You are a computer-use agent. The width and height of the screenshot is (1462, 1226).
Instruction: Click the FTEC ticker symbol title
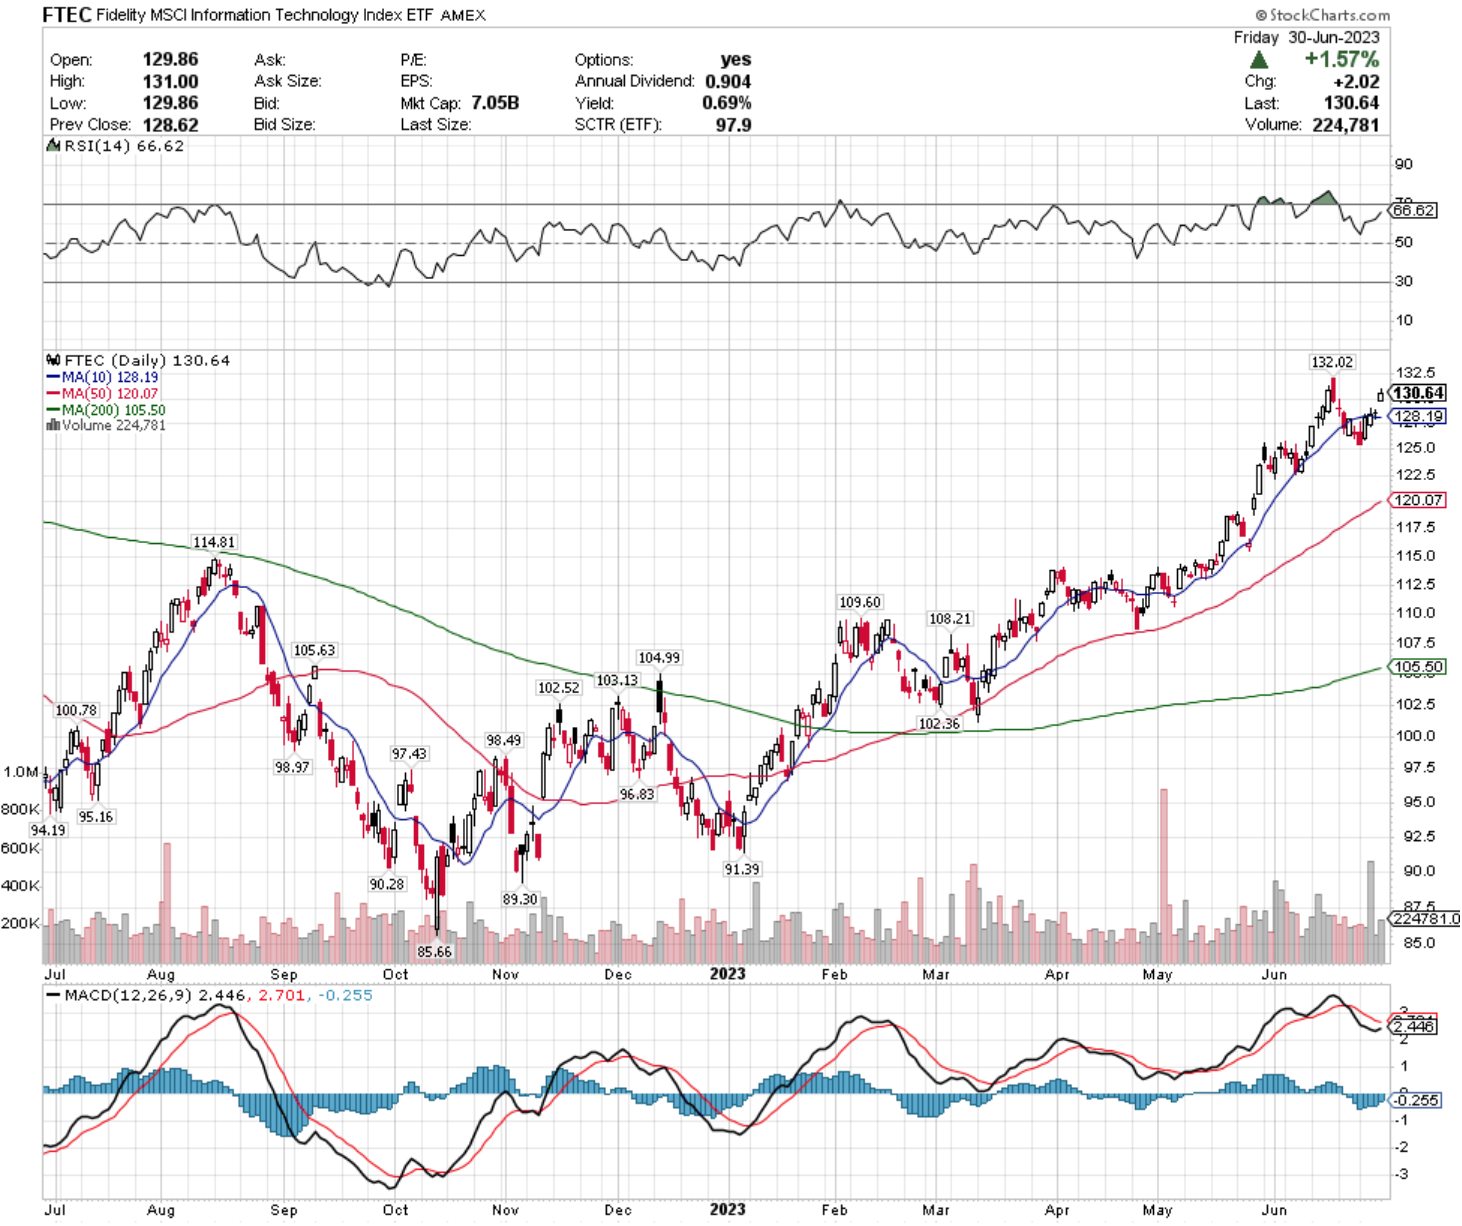tap(66, 15)
